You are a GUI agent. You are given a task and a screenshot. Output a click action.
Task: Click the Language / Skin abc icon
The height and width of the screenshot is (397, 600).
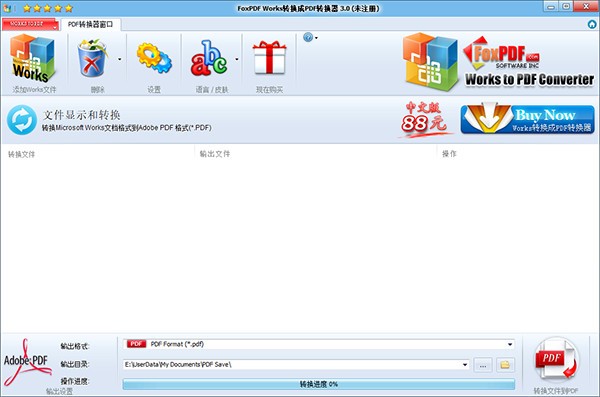tap(209, 58)
